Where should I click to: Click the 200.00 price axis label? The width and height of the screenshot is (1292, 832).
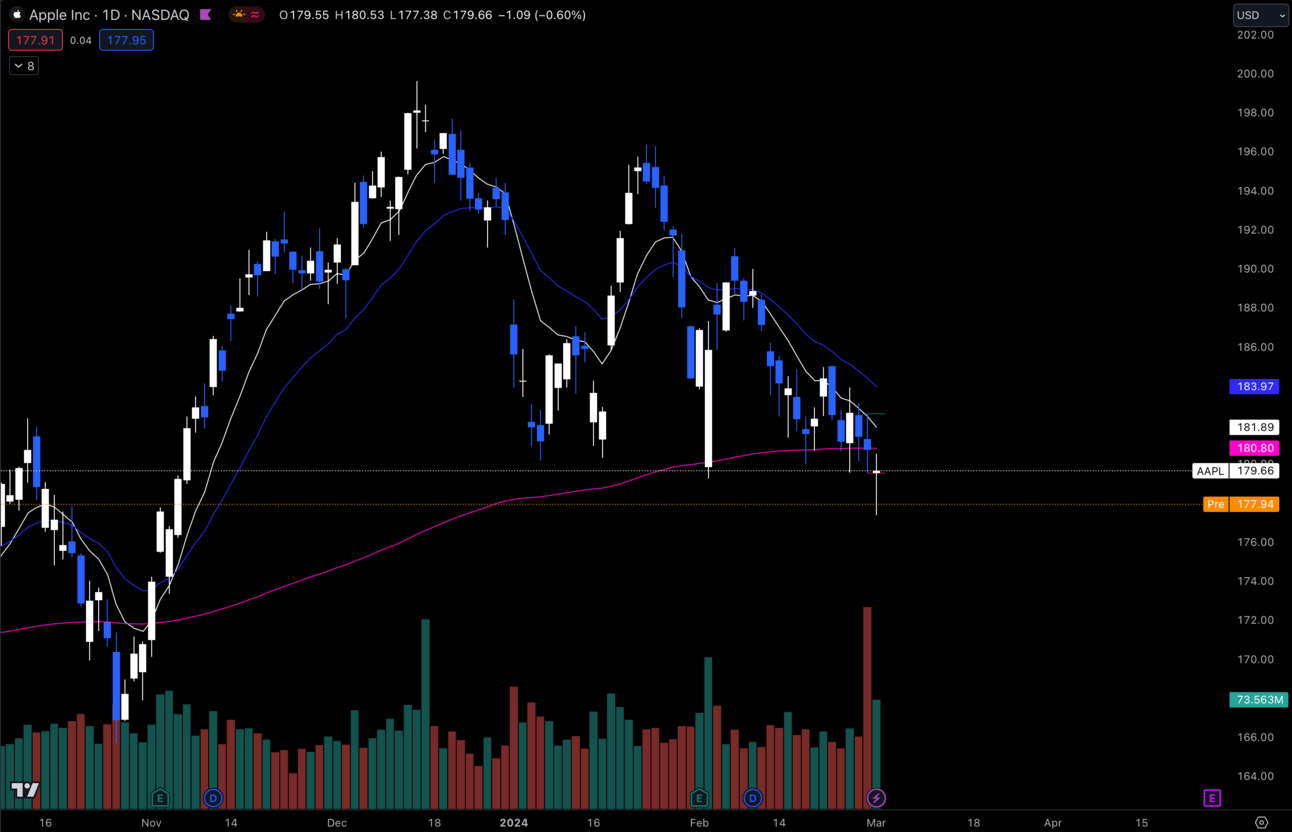click(x=1255, y=74)
